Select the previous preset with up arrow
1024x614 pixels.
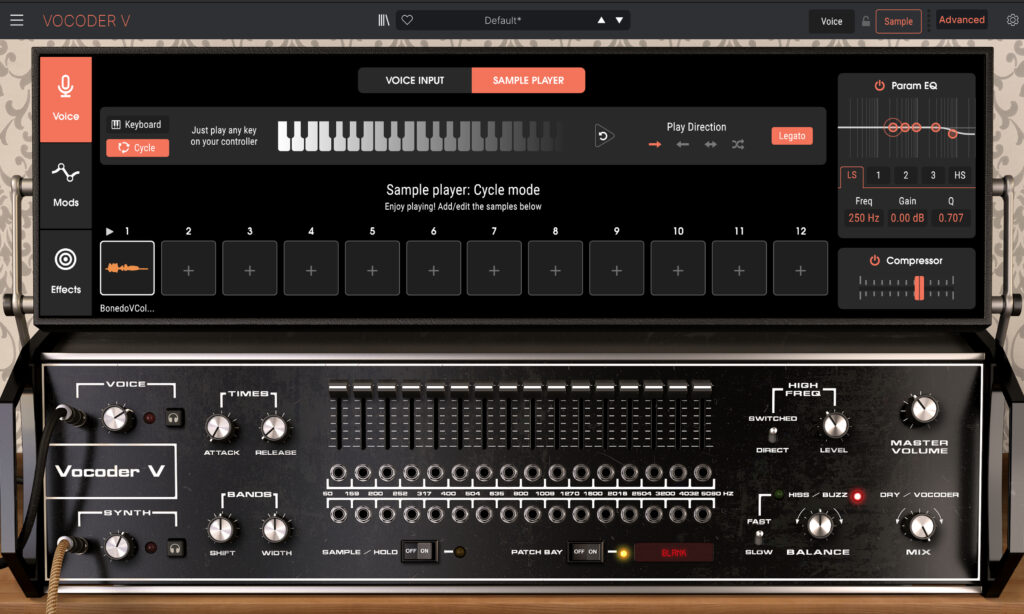click(x=601, y=20)
